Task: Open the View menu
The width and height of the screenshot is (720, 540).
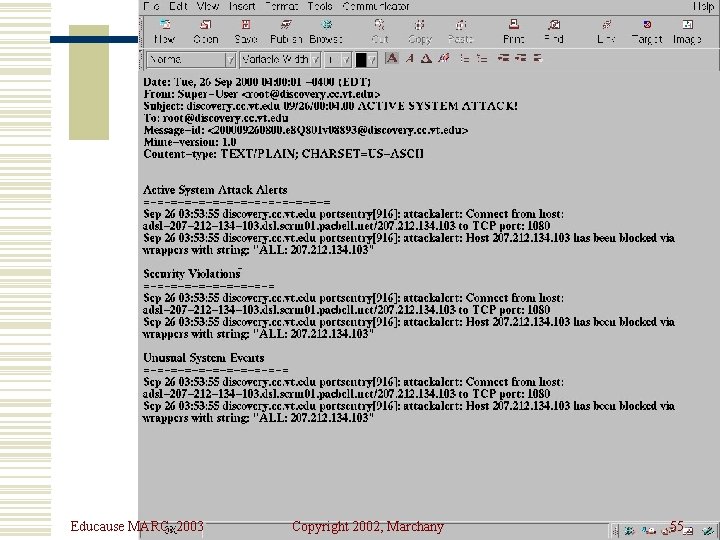Action: pos(208,6)
